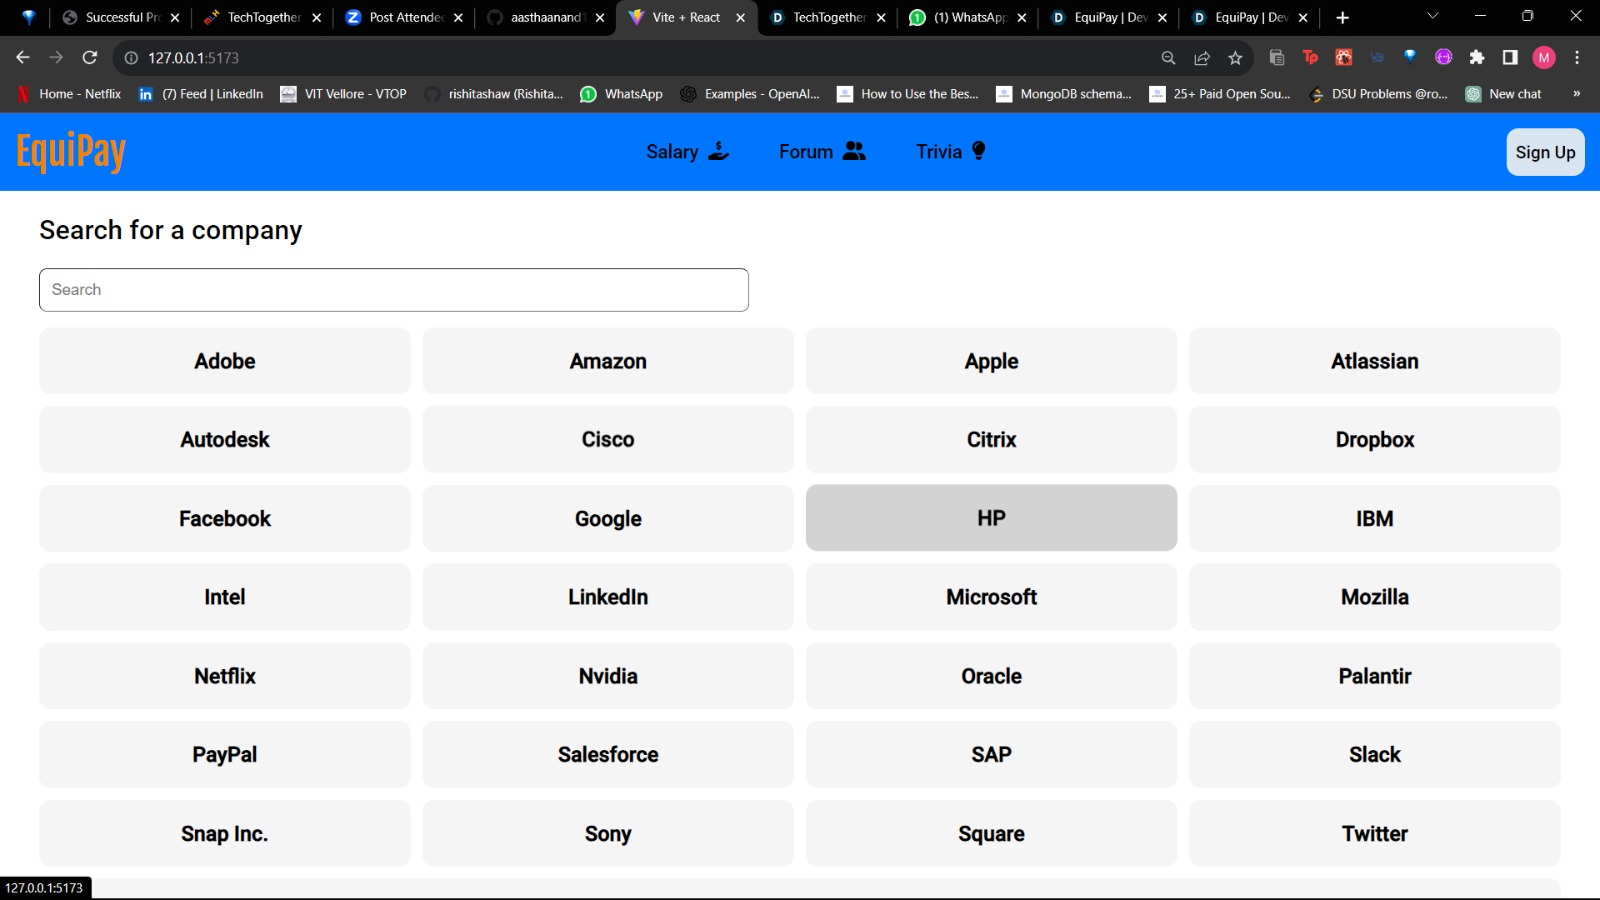Click the highlighted HP card

(x=991, y=518)
